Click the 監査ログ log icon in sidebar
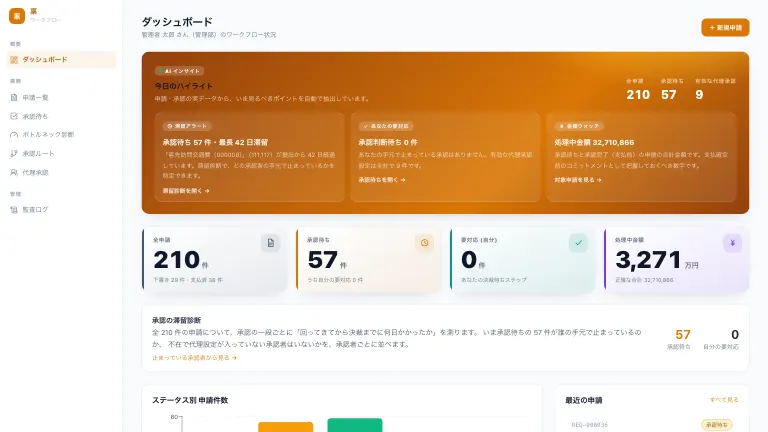Image resolution: width=768 pixels, height=432 pixels. 14,210
